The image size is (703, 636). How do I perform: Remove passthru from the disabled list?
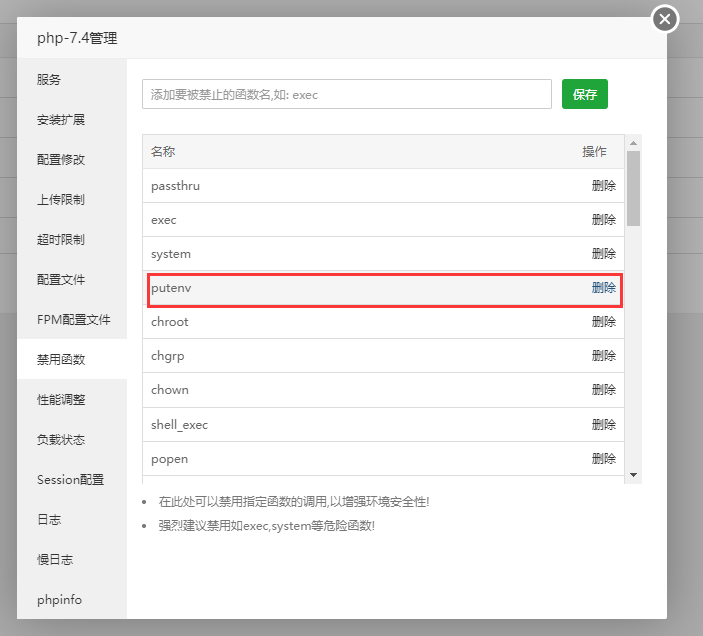tap(603, 186)
